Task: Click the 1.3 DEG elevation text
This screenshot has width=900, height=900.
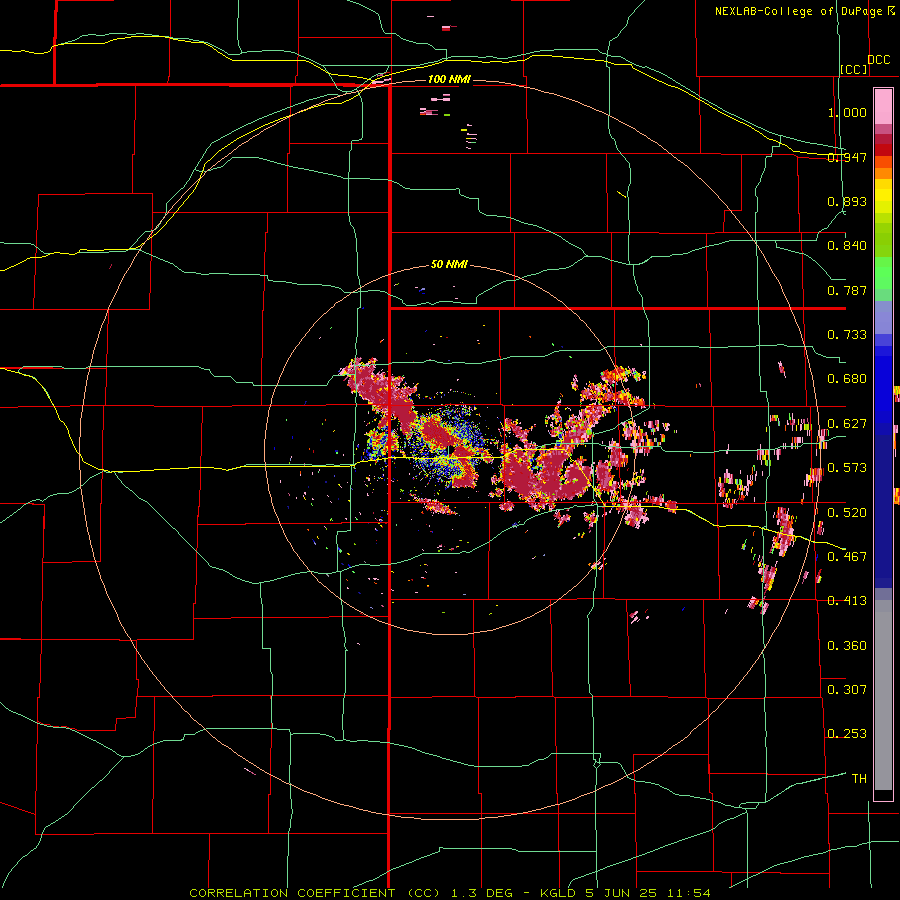Action: (x=482, y=893)
